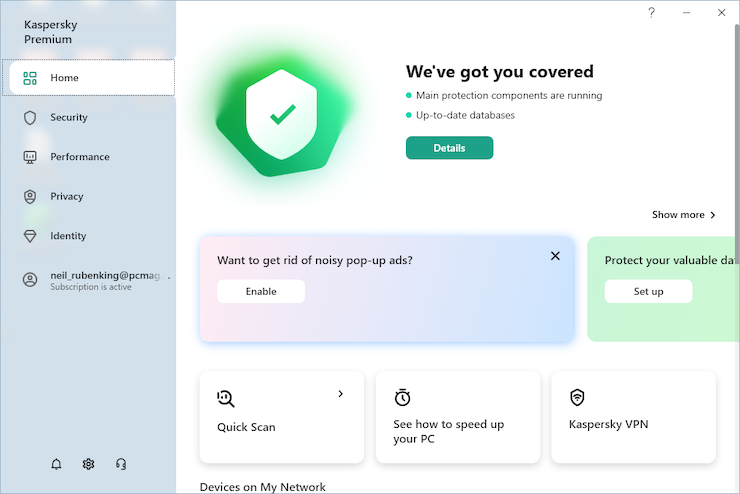
Task: Expand Quick Scan options chevron
Action: 341,394
